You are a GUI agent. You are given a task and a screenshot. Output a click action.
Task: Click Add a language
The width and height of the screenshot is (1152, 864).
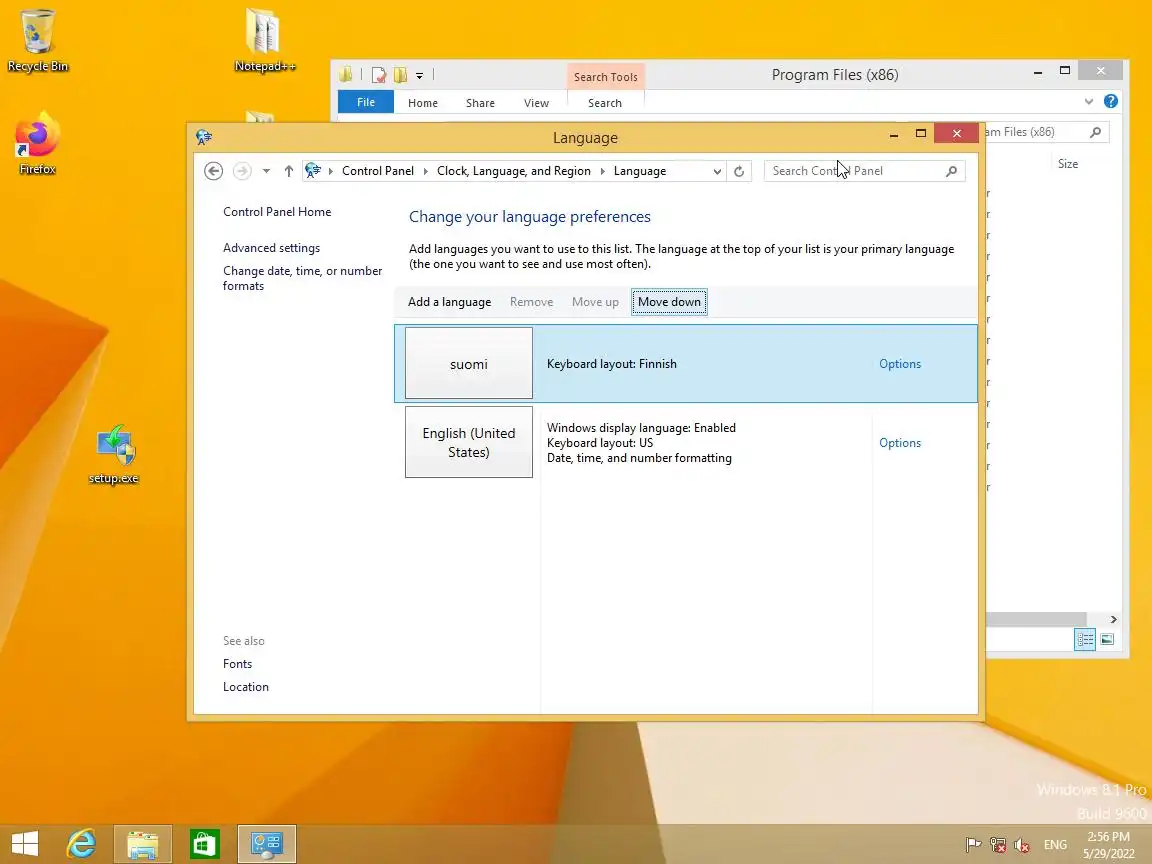click(x=449, y=302)
